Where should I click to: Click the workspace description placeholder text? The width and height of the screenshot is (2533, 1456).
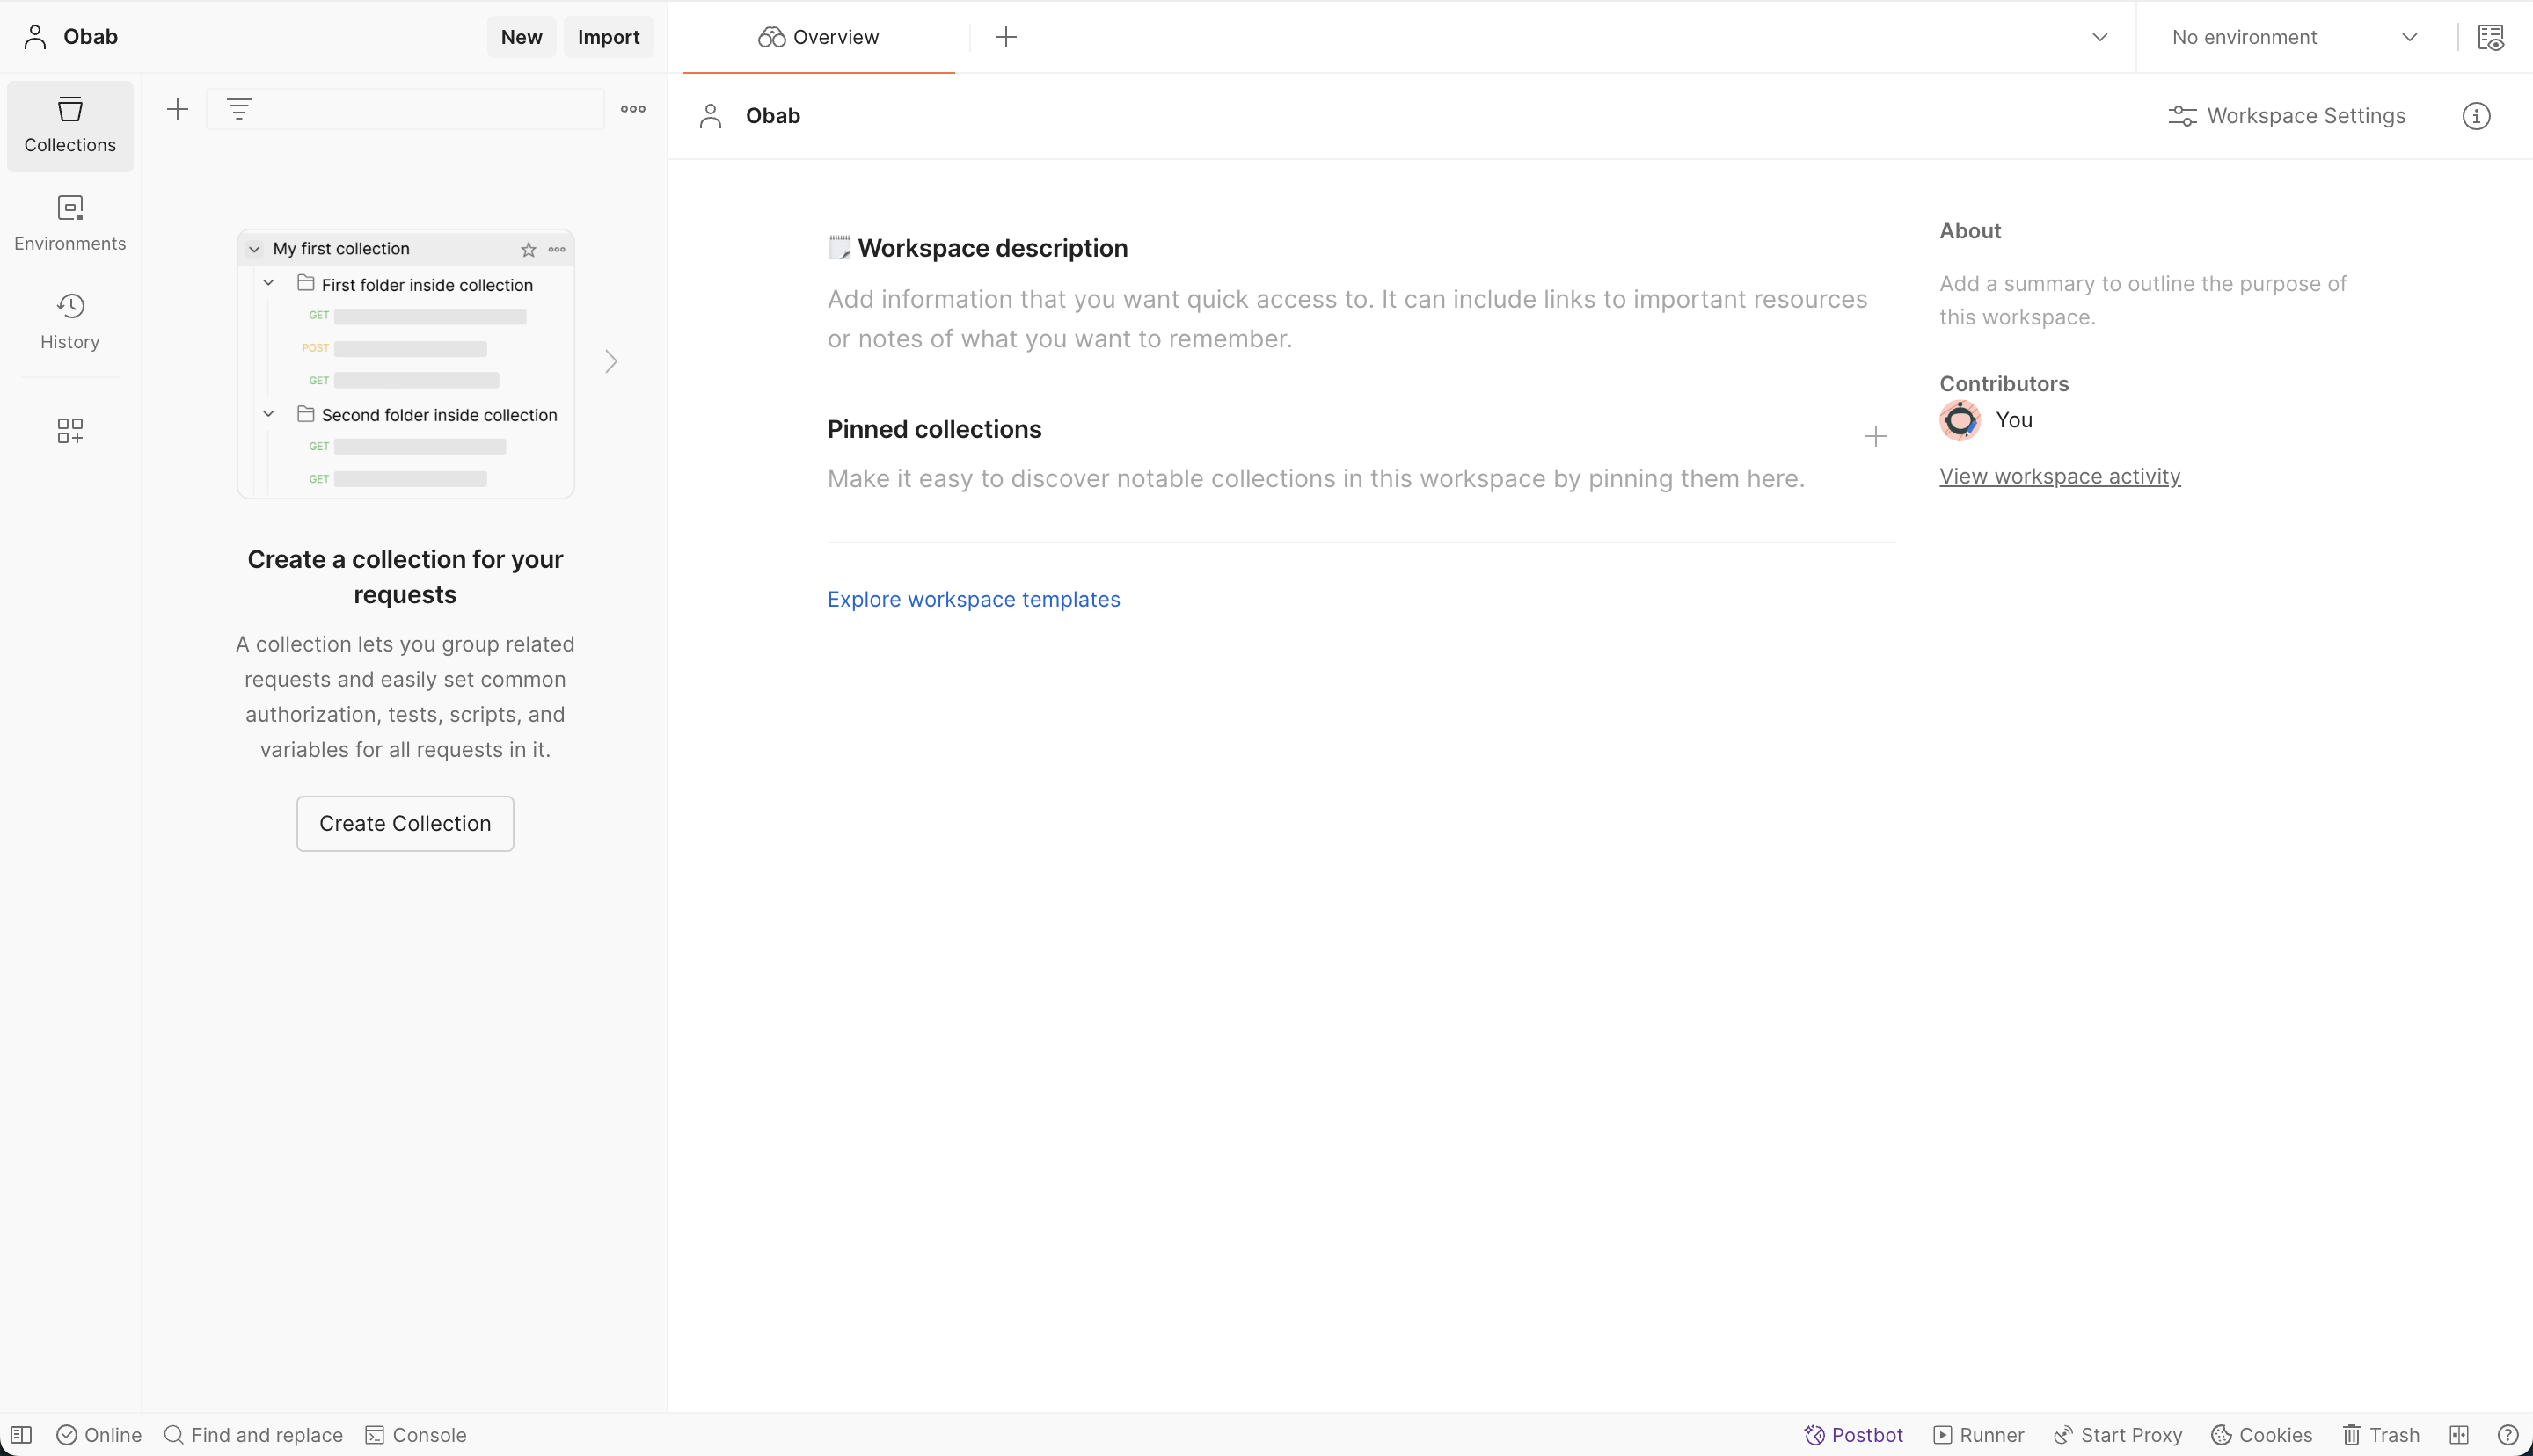(1347, 319)
